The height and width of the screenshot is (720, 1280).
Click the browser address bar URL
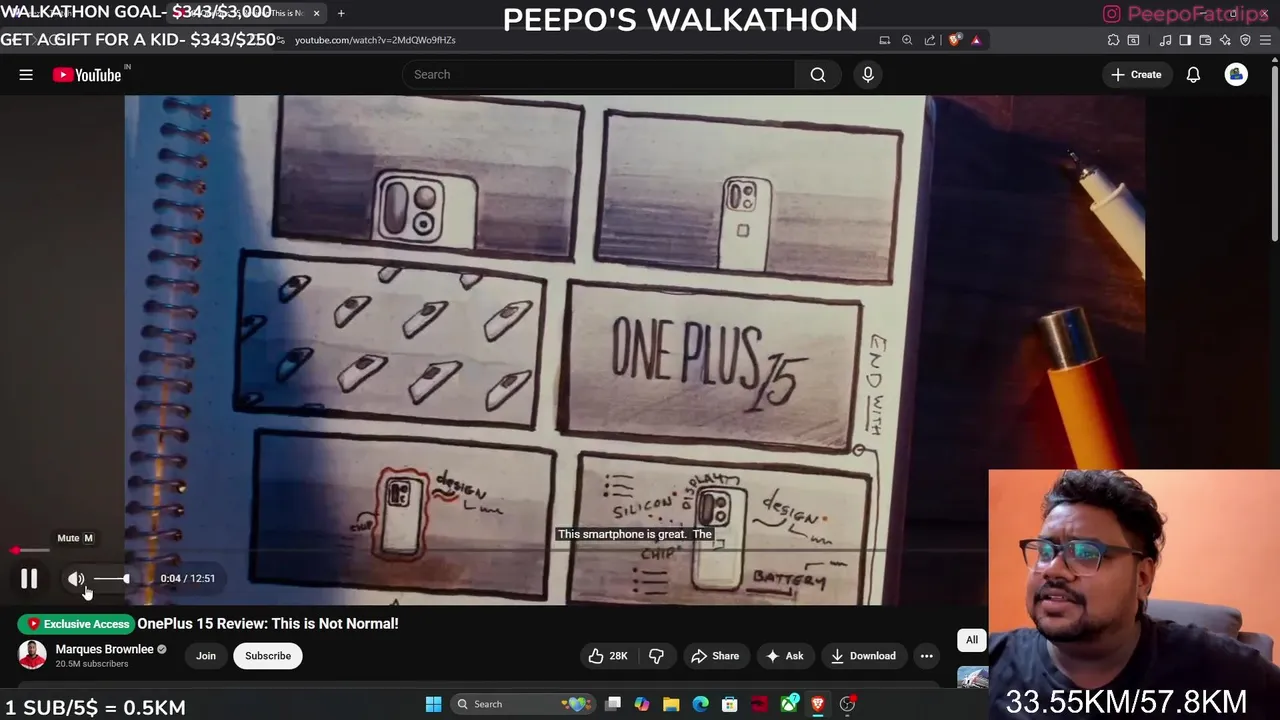[x=375, y=40]
